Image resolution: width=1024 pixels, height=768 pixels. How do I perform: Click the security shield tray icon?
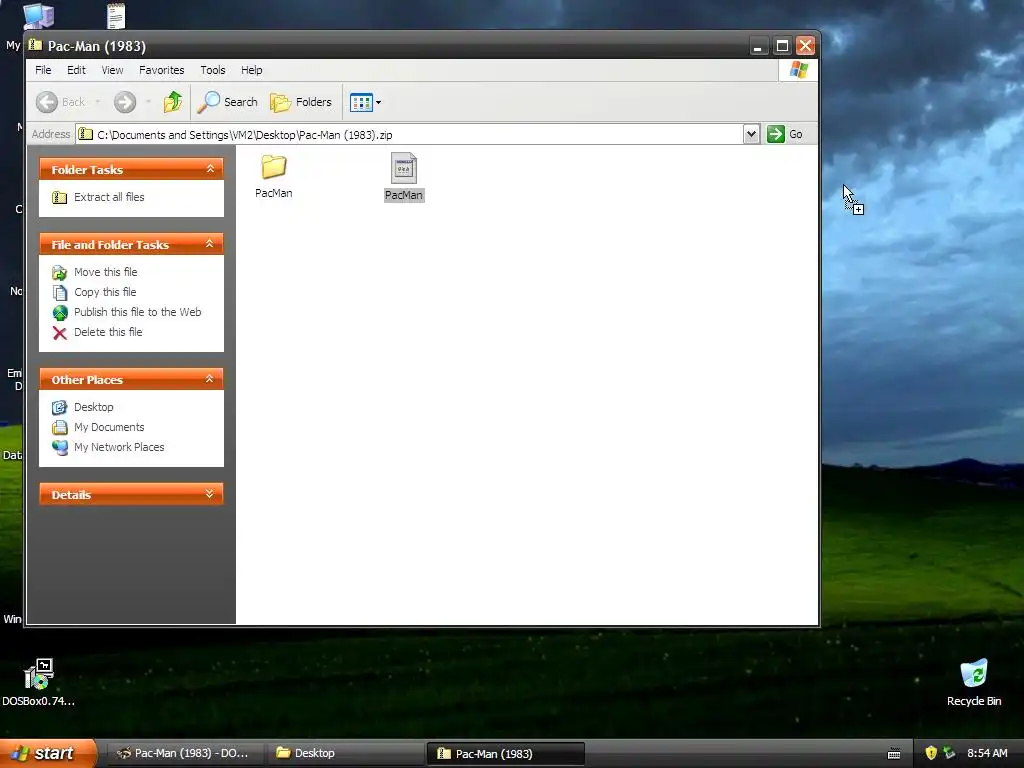(931, 753)
